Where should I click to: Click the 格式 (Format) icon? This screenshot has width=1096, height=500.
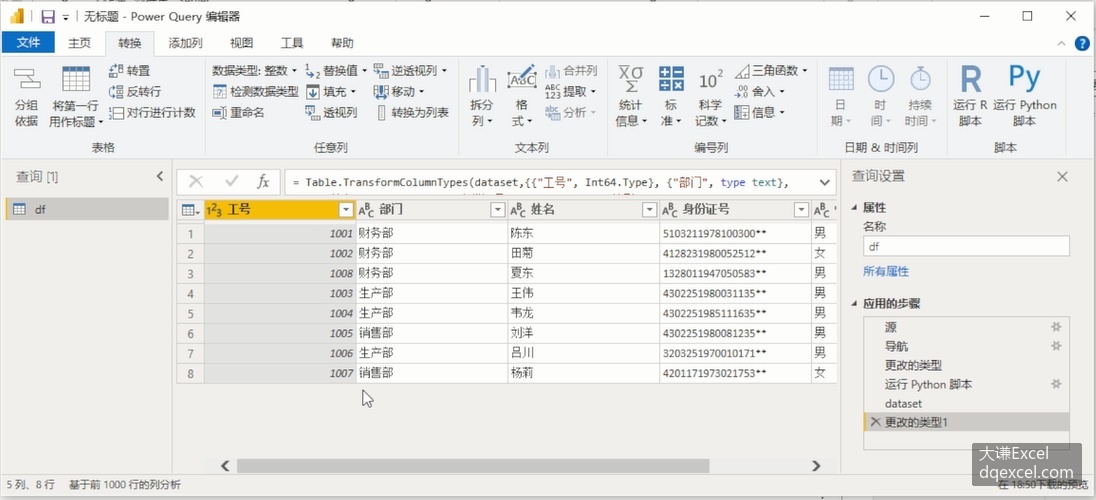(x=521, y=78)
